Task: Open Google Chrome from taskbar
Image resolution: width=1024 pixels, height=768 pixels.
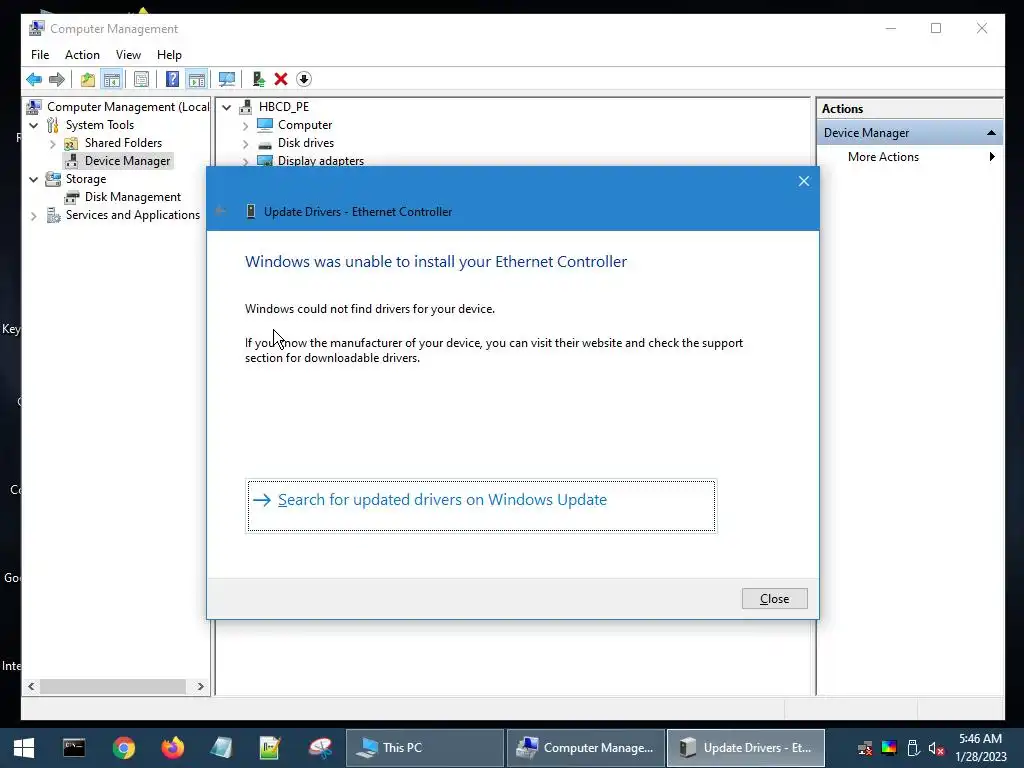Action: pos(123,748)
